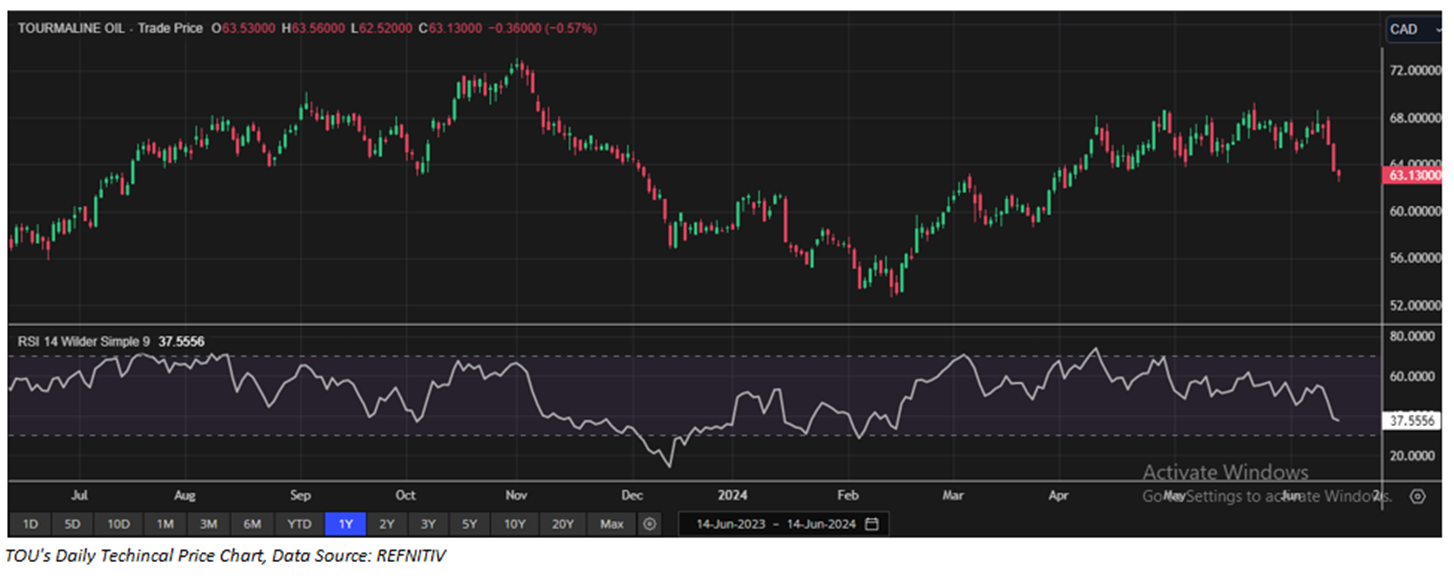This screenshot has height=578, width=1454.
Task: Select the 20Y time range
Action: tap(563, 524)
